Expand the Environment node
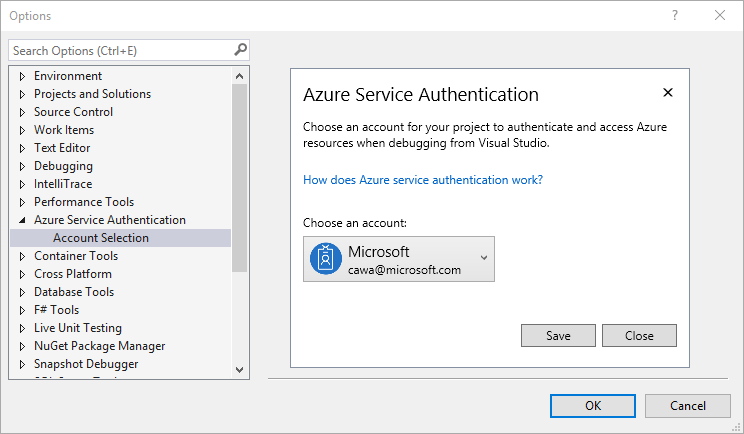This screenshot has height=434, width=744. tap(22, 76)
